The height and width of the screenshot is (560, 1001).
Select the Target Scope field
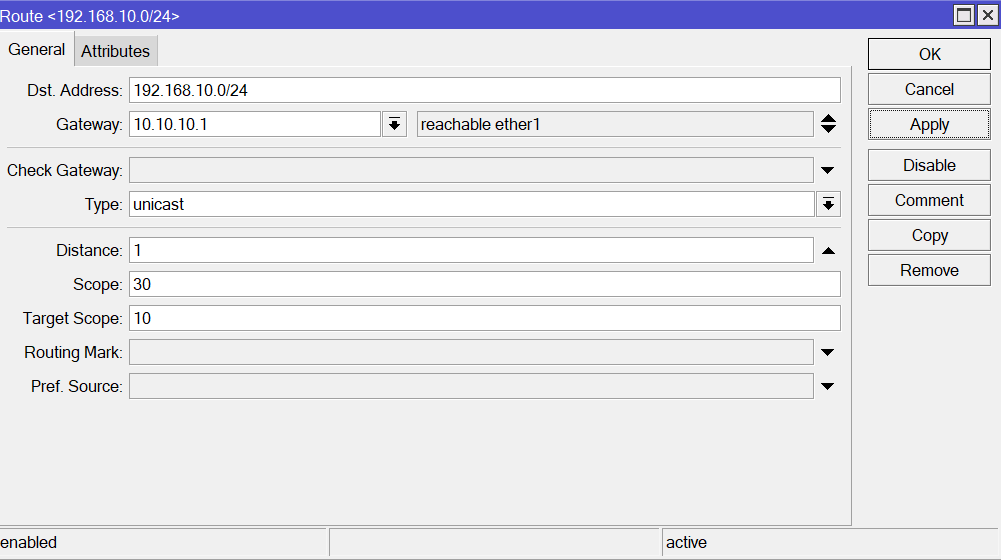point(485,318)
